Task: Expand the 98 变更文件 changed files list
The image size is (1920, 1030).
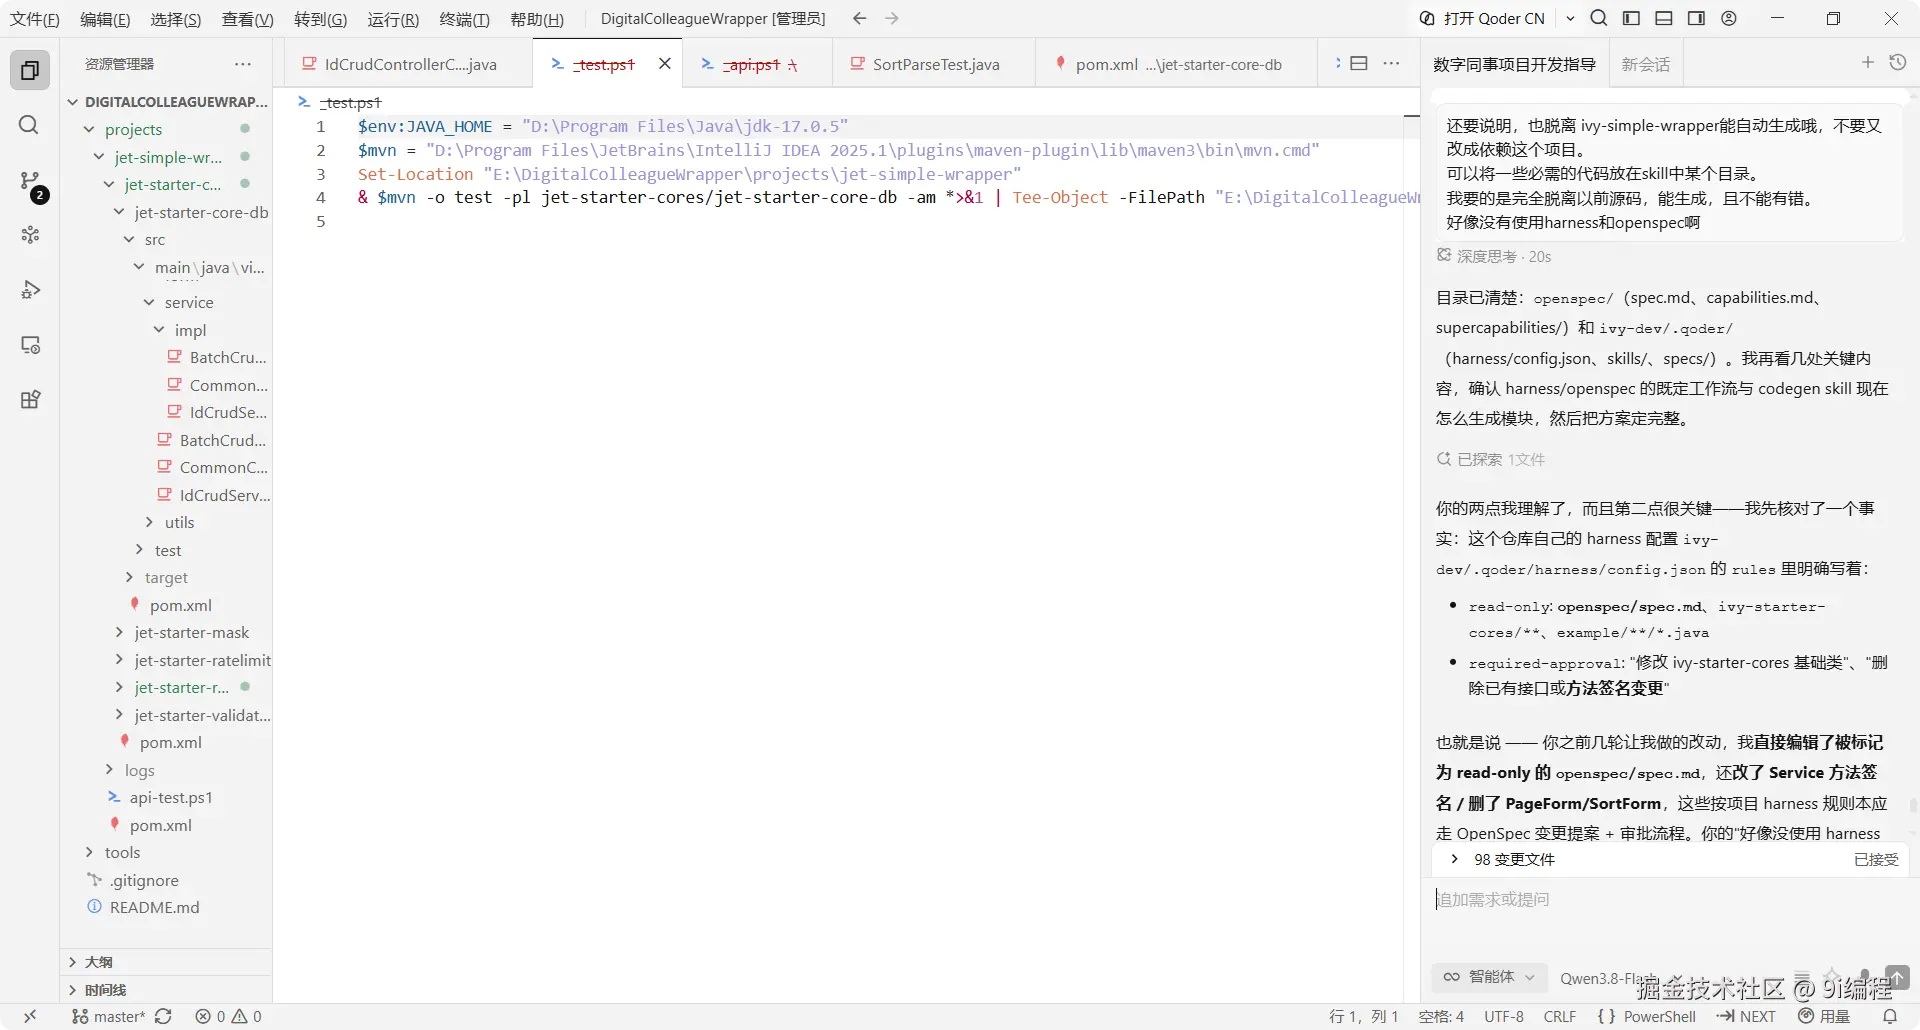Action: click(x=1455, y=859)
